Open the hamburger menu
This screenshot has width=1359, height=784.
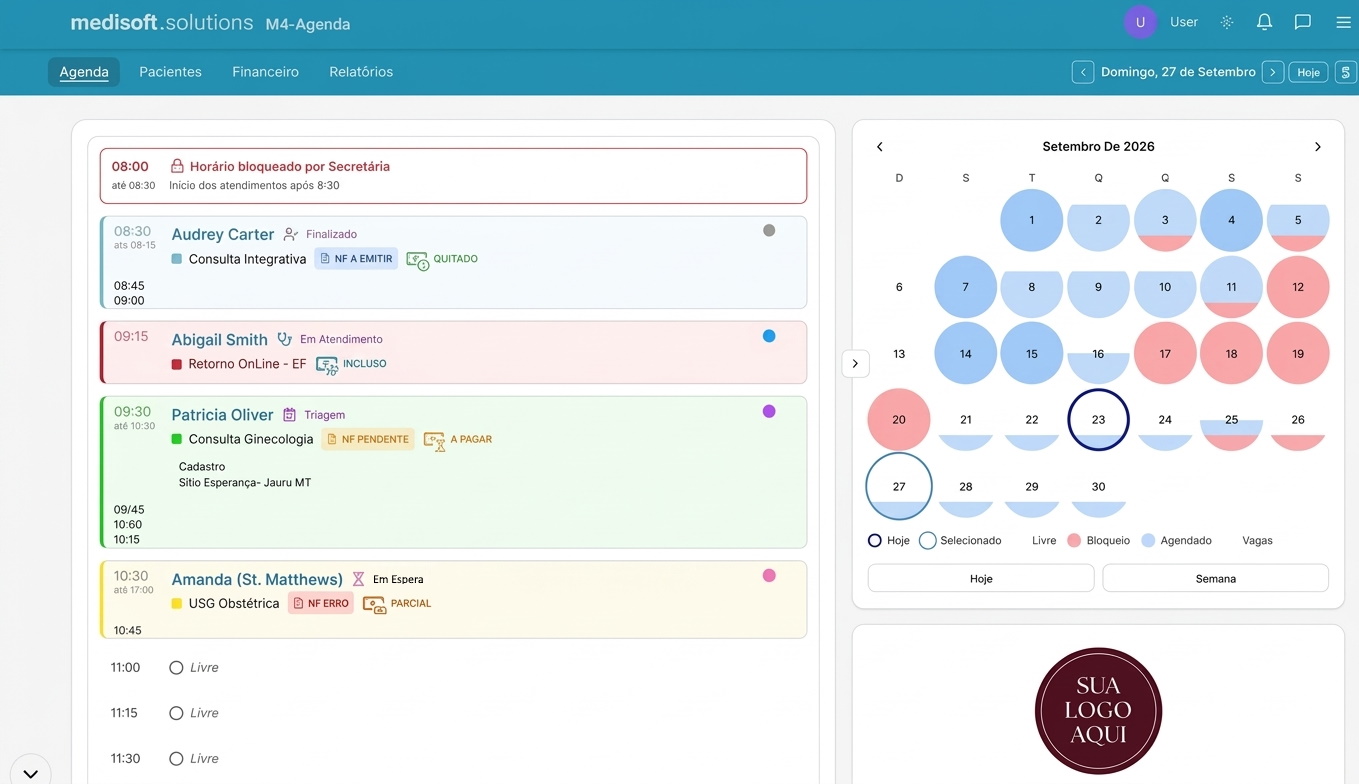coord(1343,22)
